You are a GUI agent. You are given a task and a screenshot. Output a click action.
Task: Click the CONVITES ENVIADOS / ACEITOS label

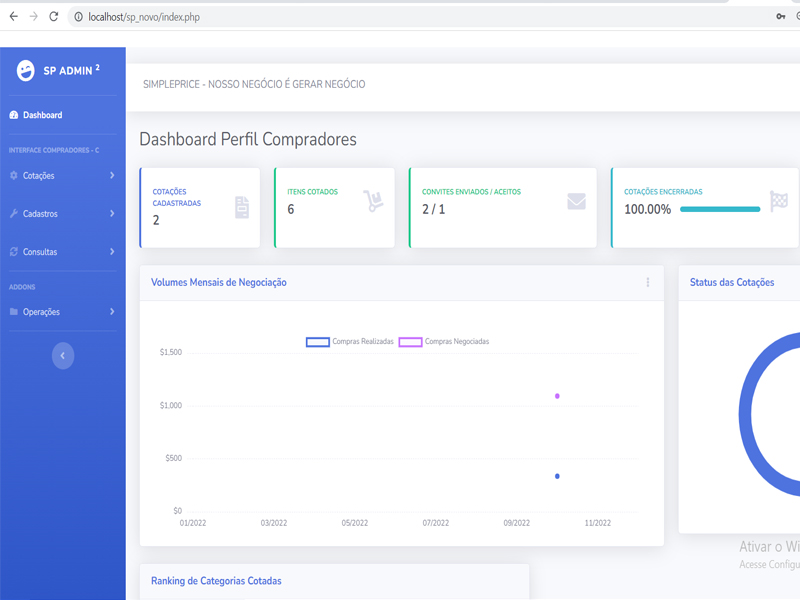[x=471, y=192]
